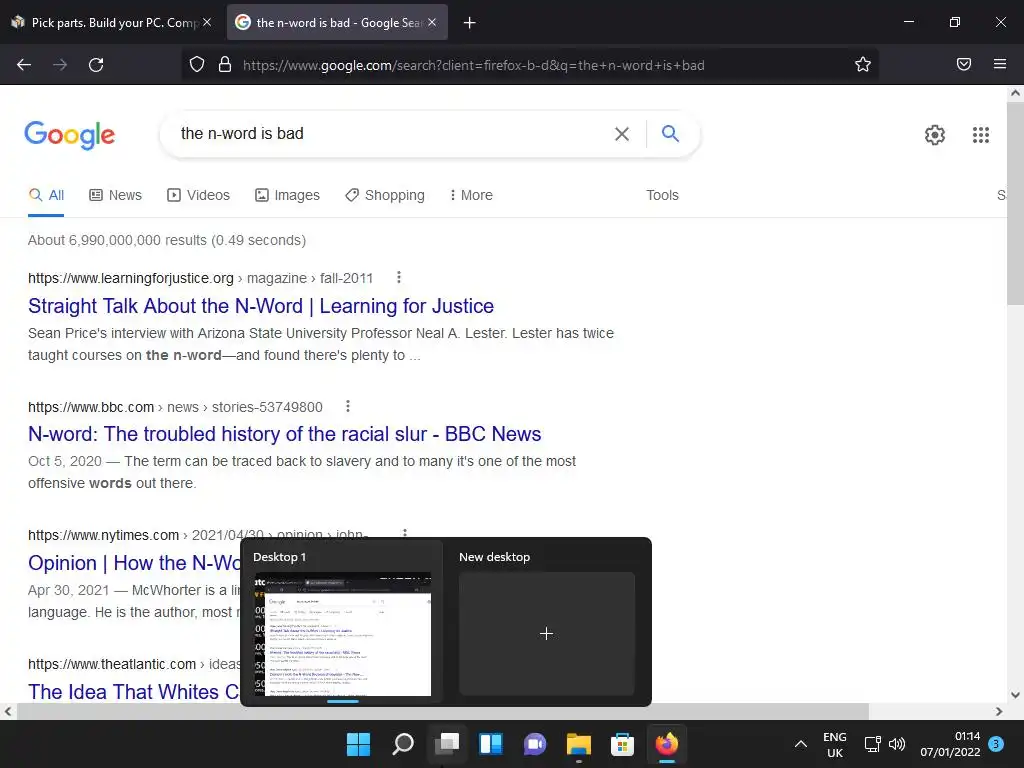Open the notification count badge
The width and height of the screenshot is (1024, 768).
(996, 744)
